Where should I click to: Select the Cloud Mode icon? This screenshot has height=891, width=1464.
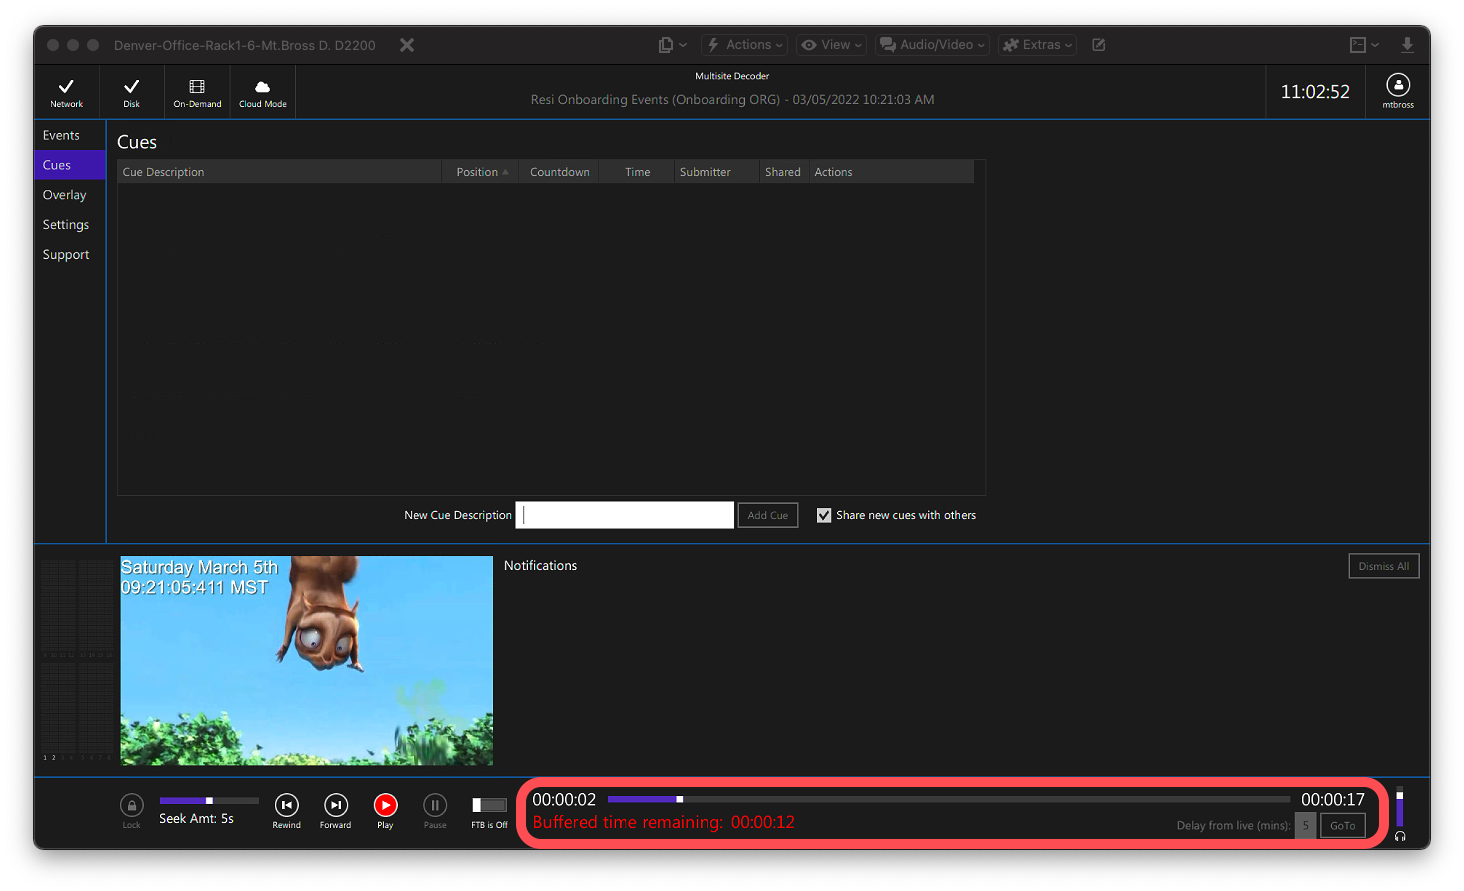[262, 90]
